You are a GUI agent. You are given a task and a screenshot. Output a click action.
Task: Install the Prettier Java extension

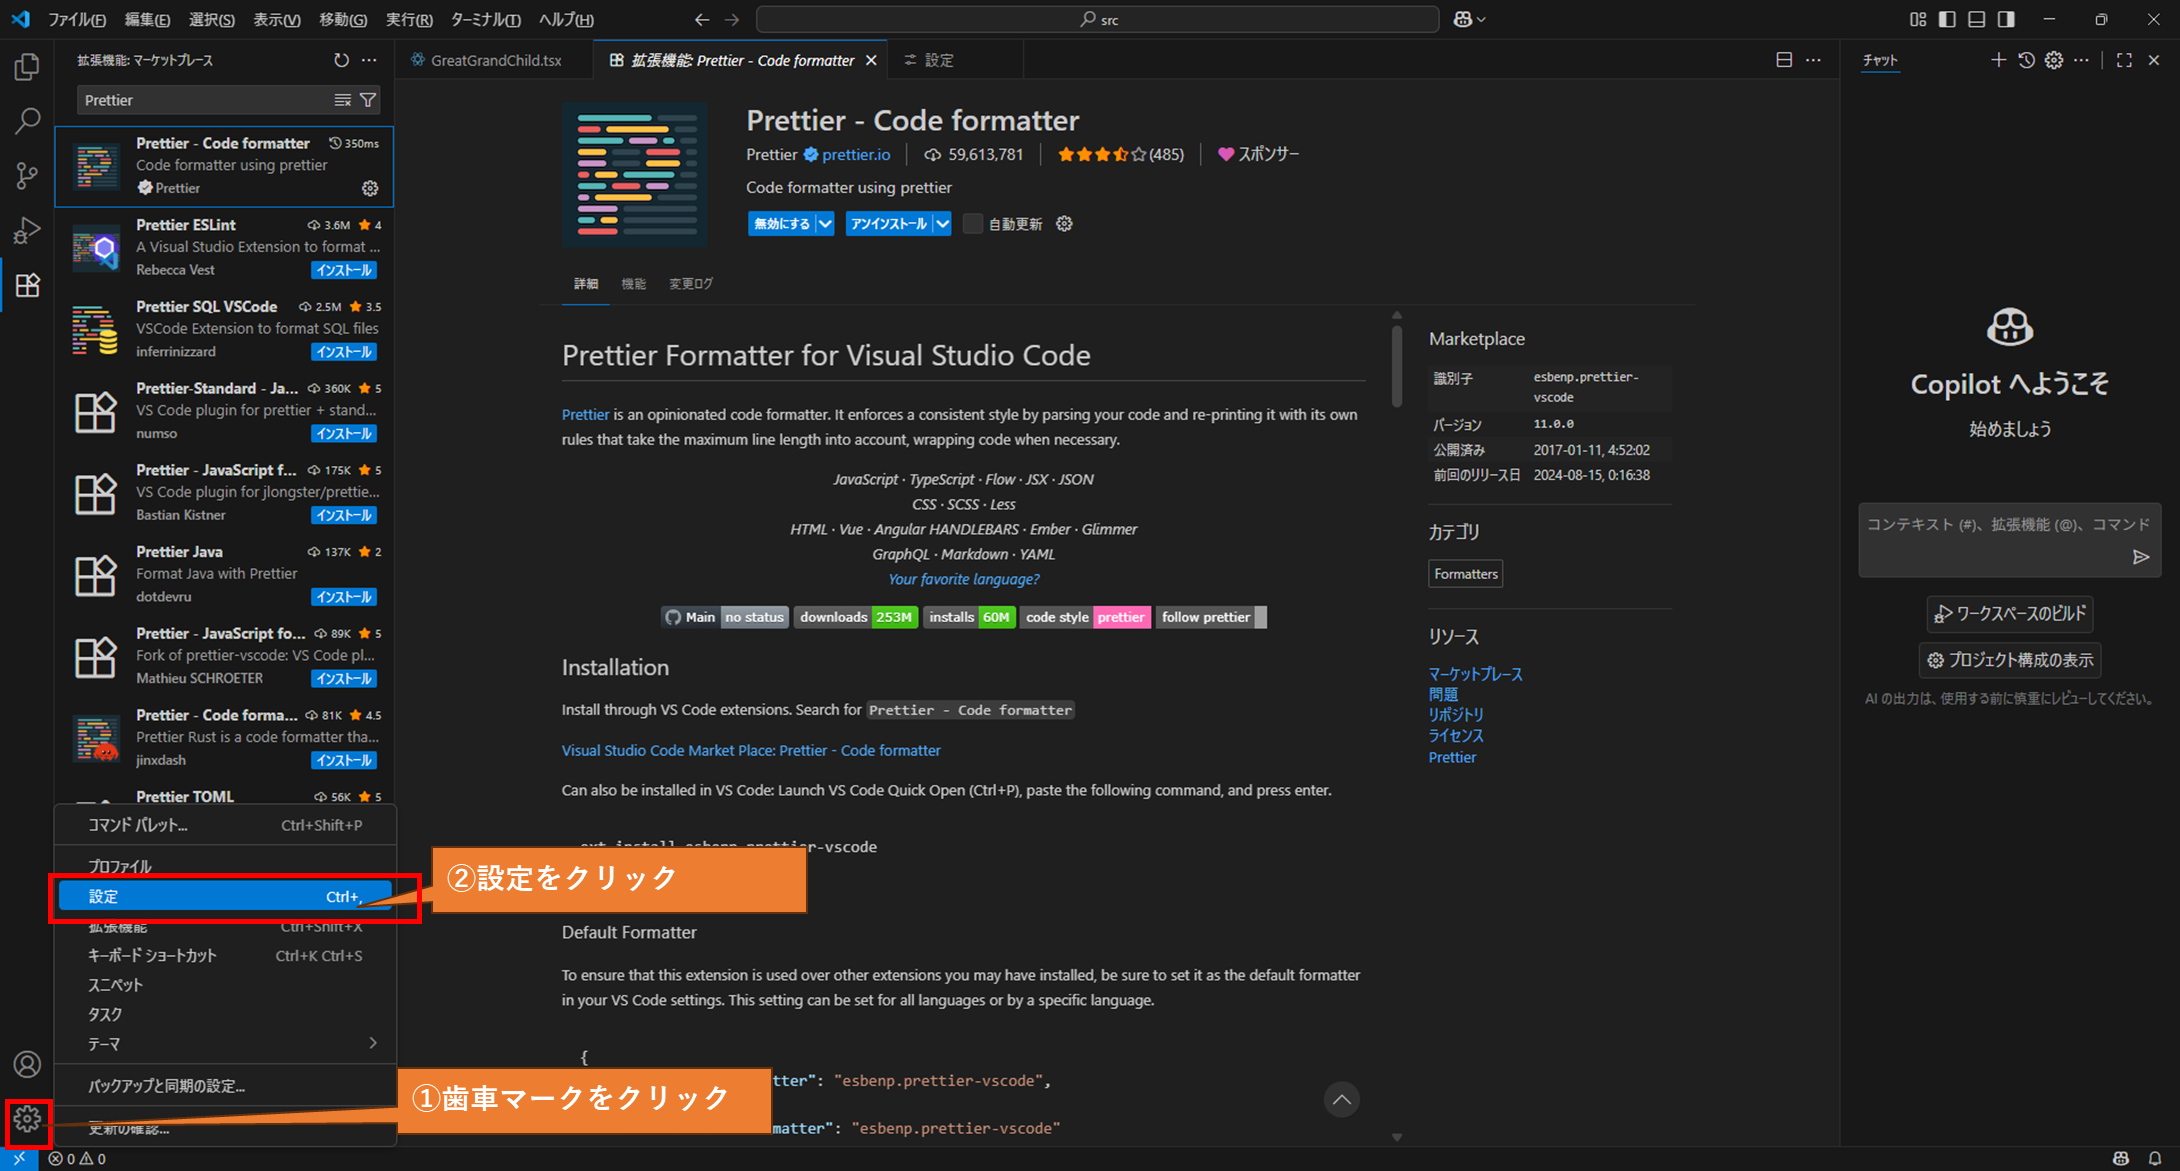coord(344,597)
